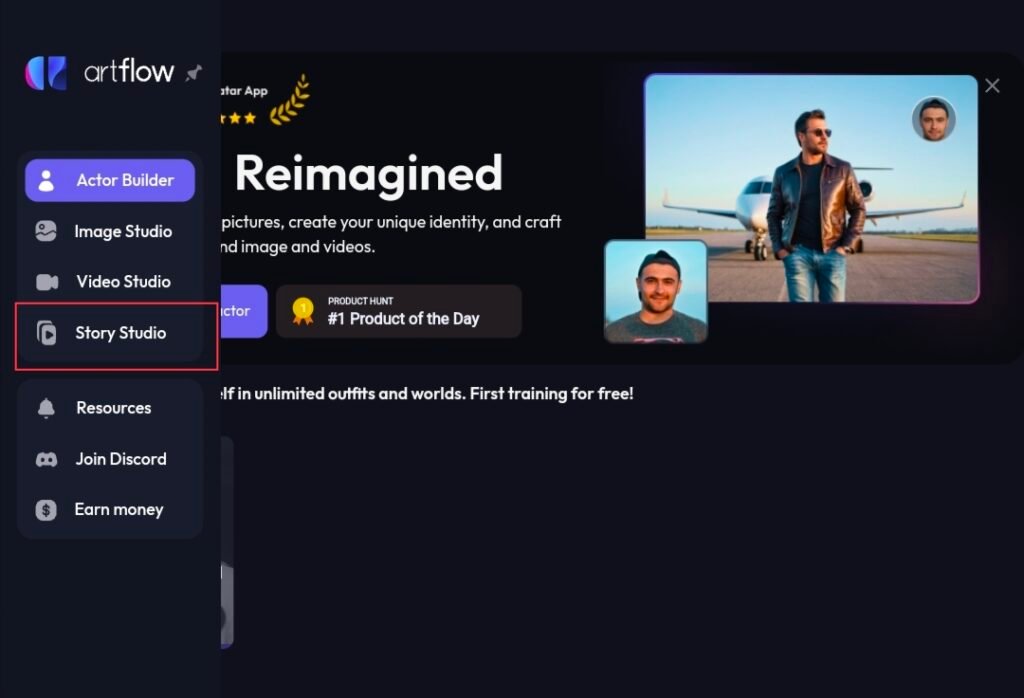Click the #1 Product of the Day badge

[398, 311]
